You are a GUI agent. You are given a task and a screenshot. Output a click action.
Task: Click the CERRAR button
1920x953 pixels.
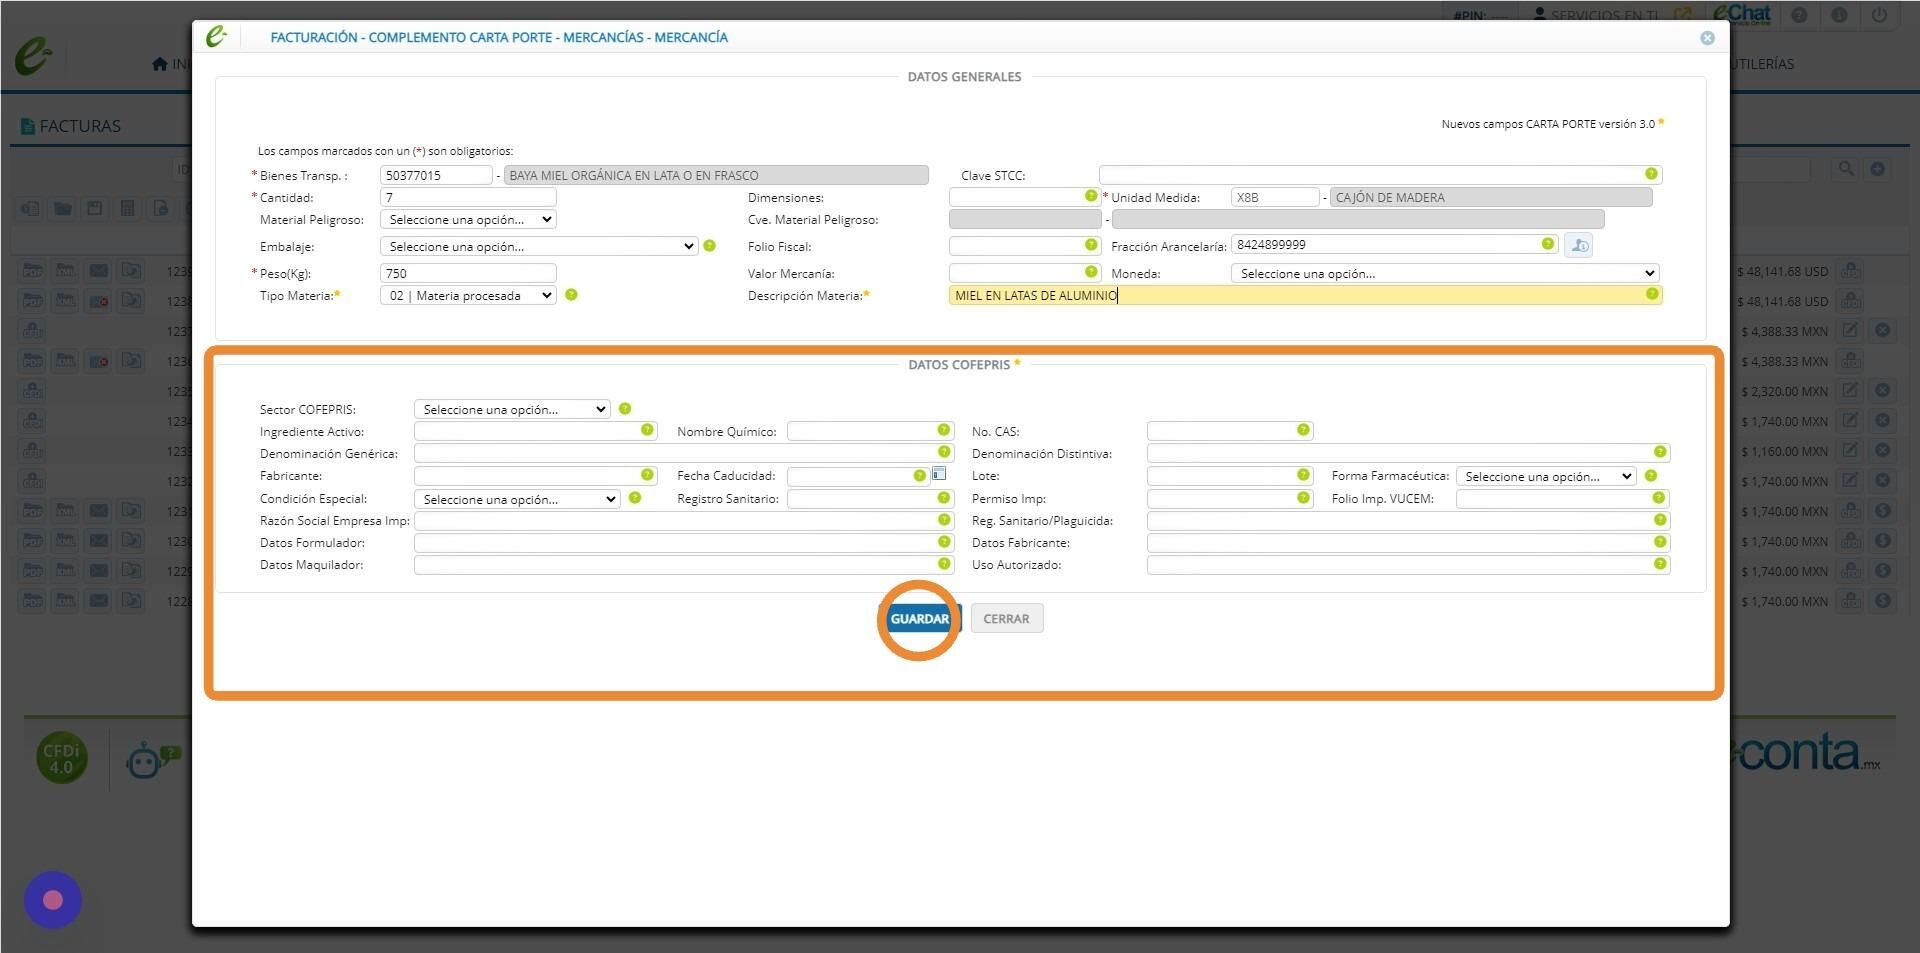point(1006,619)
